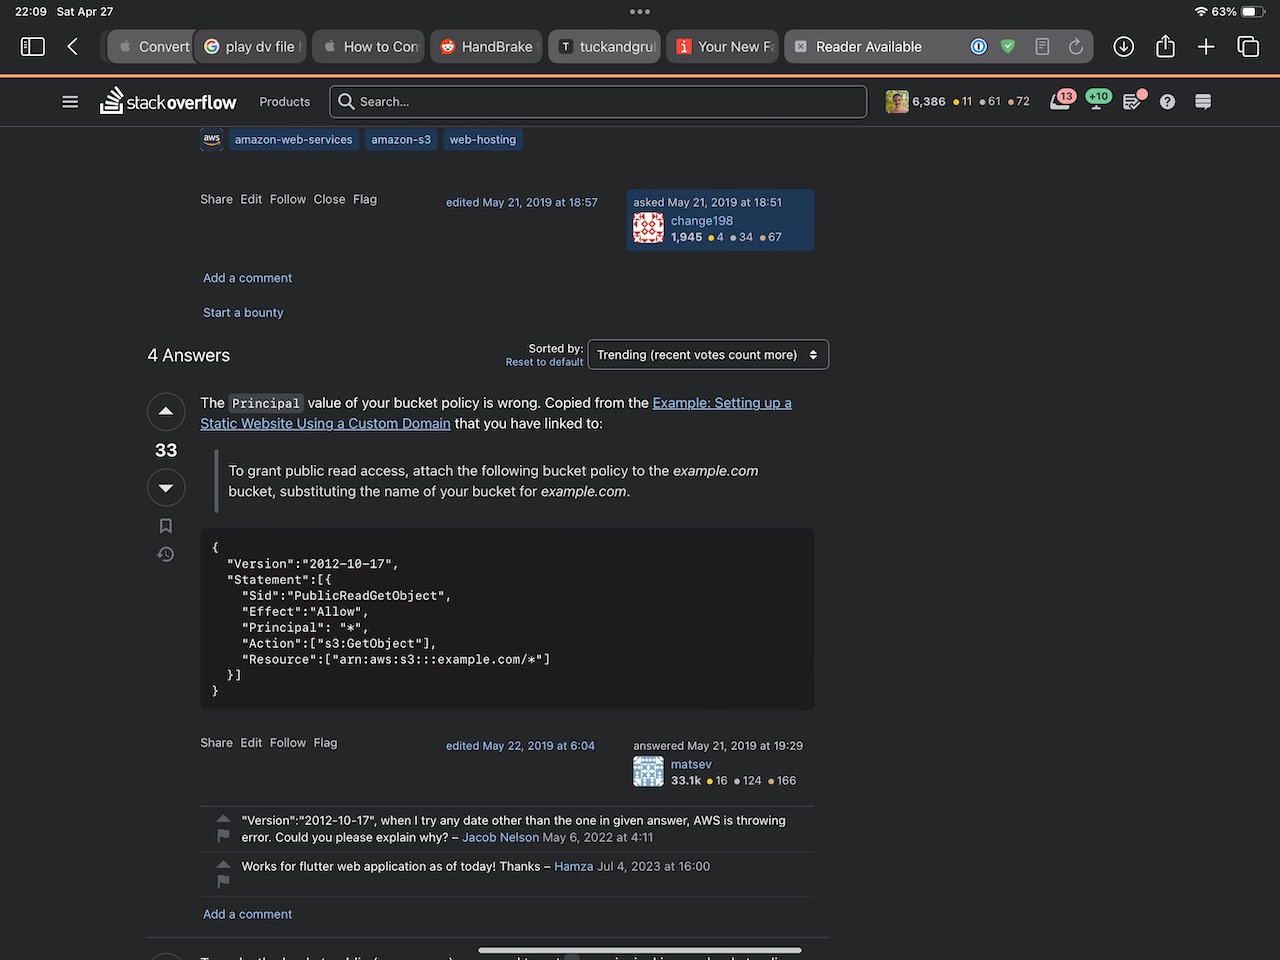Click Start a bounty link

pos(243,313)
